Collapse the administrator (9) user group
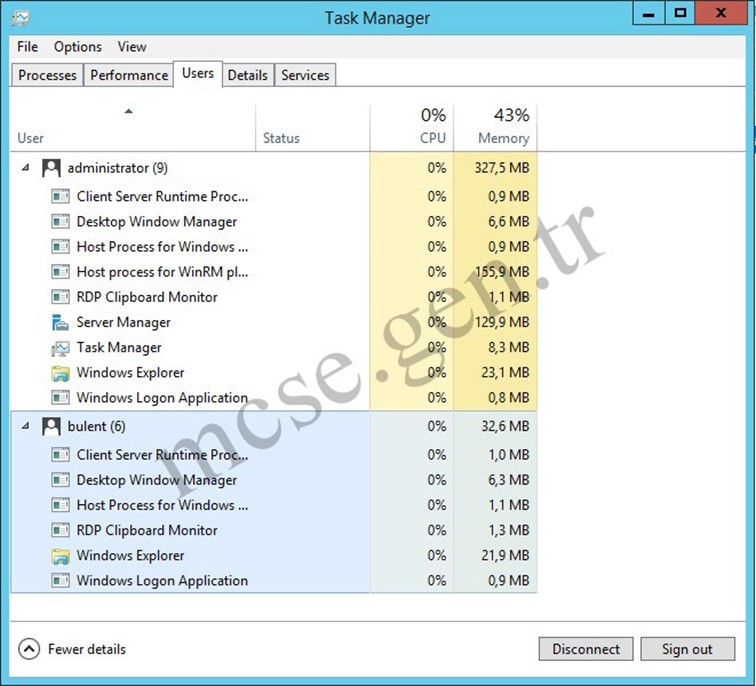Screen dimensions: 756x686 coord(26,168)
